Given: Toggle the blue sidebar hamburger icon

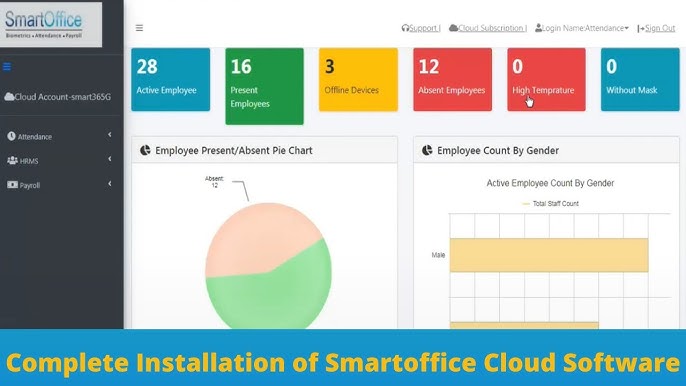Looking at the screenshot, I should [7, 67].
